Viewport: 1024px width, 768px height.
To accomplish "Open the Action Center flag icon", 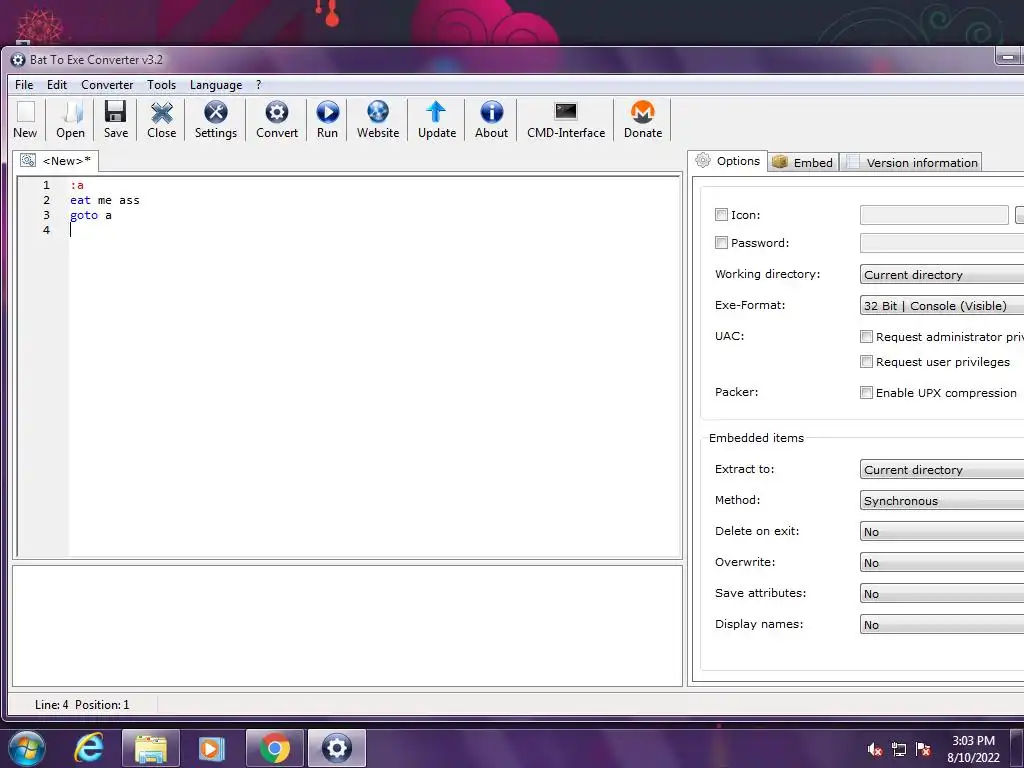I will [x=923, y=750].
